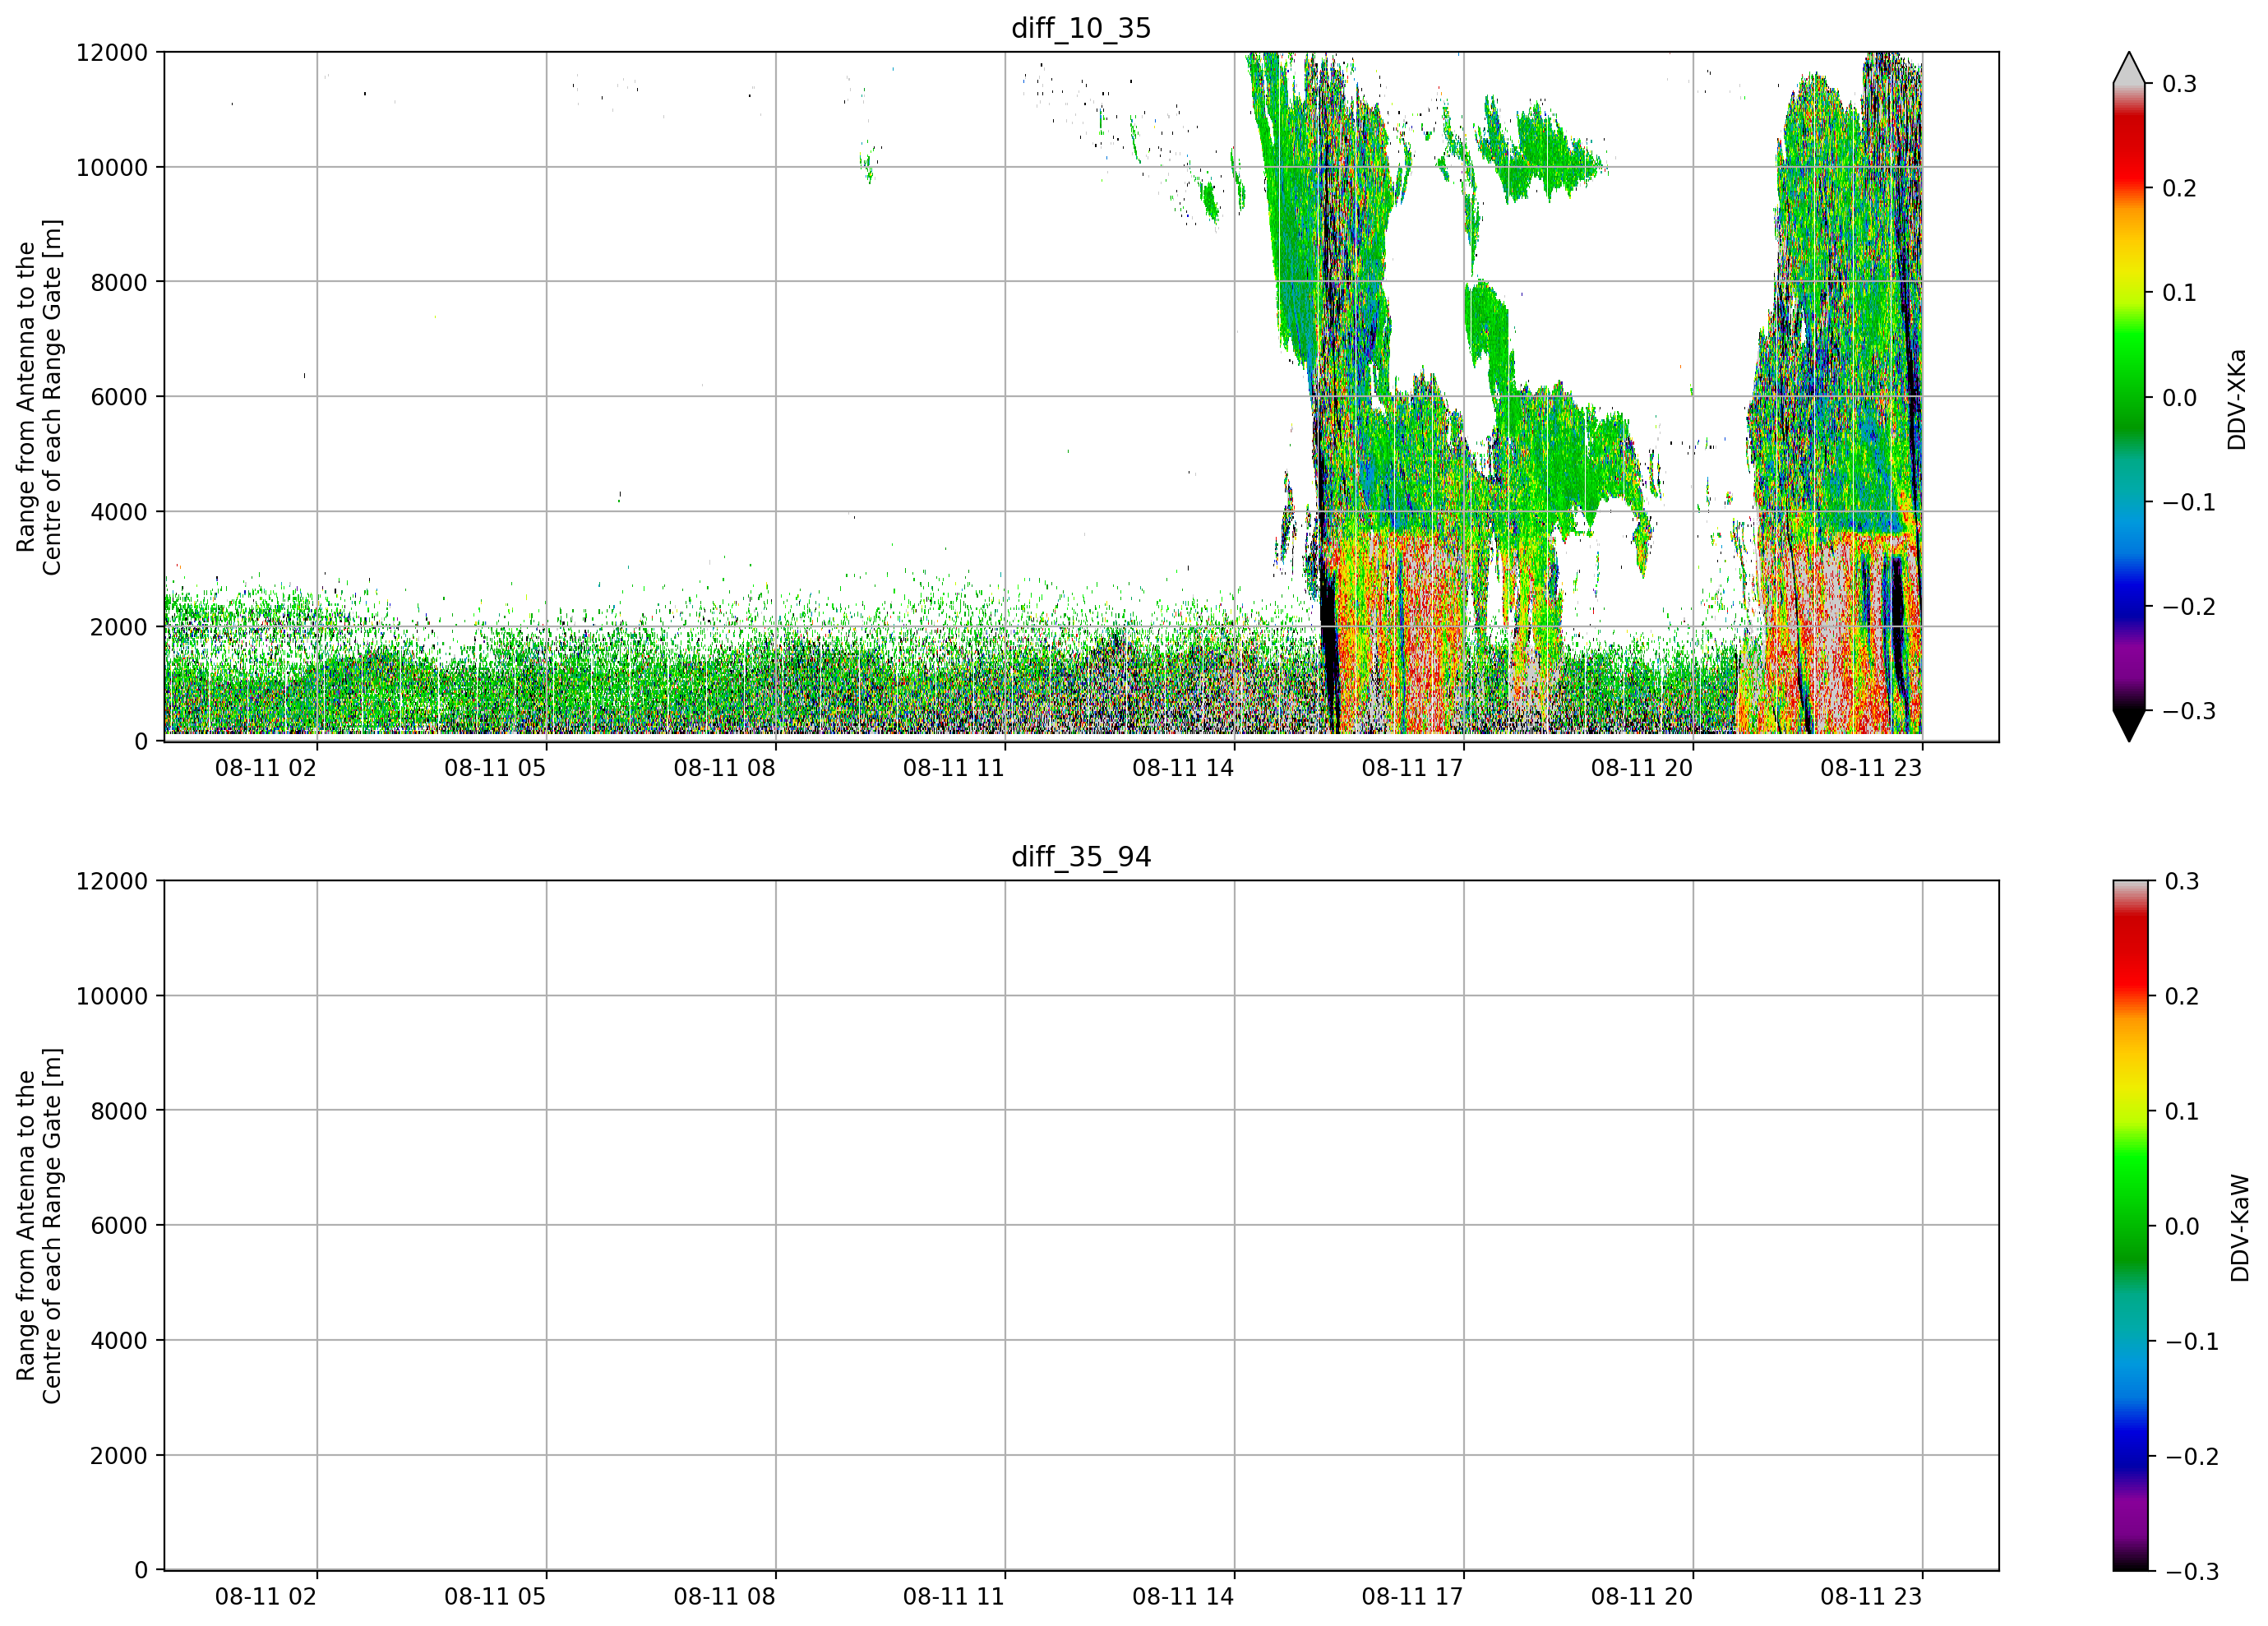
Task: Click the 0.2 tick on the DDV-XKa colorbar
Action: 2179,188
